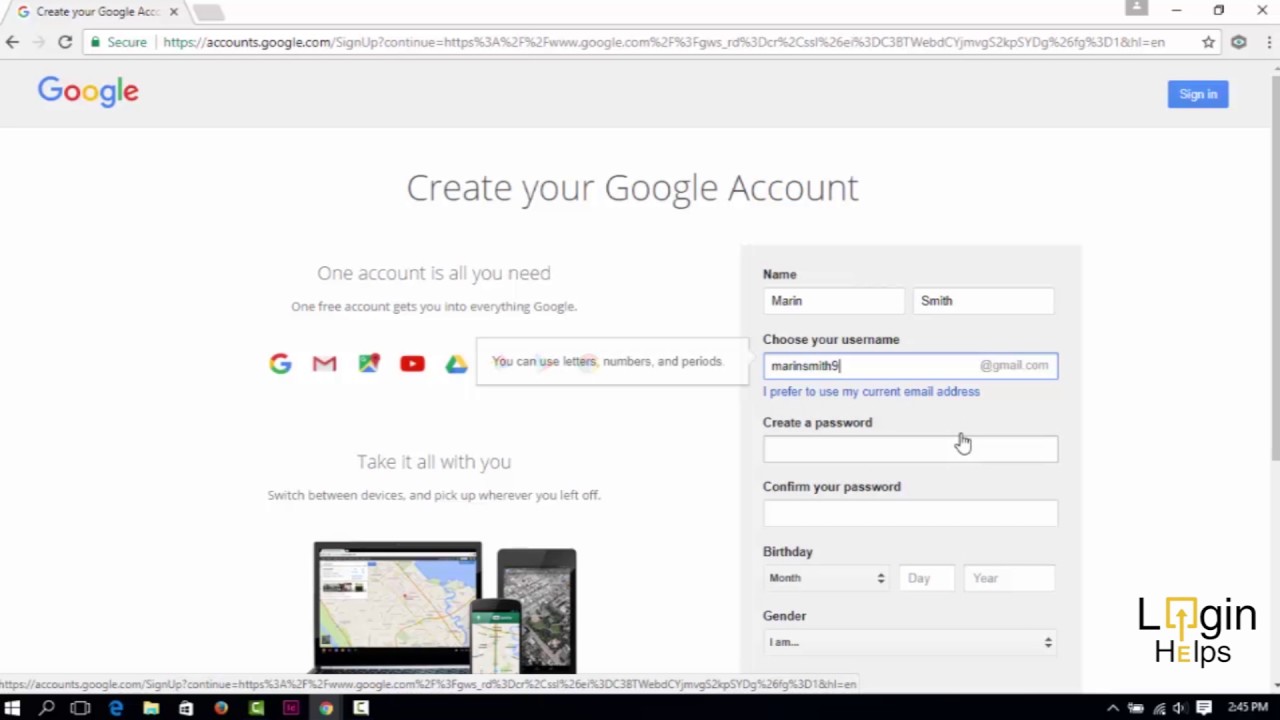This screenshot has height=720, width=1280.
Task: Click the blue Sign in button
Action: (x=1197, y=94)
